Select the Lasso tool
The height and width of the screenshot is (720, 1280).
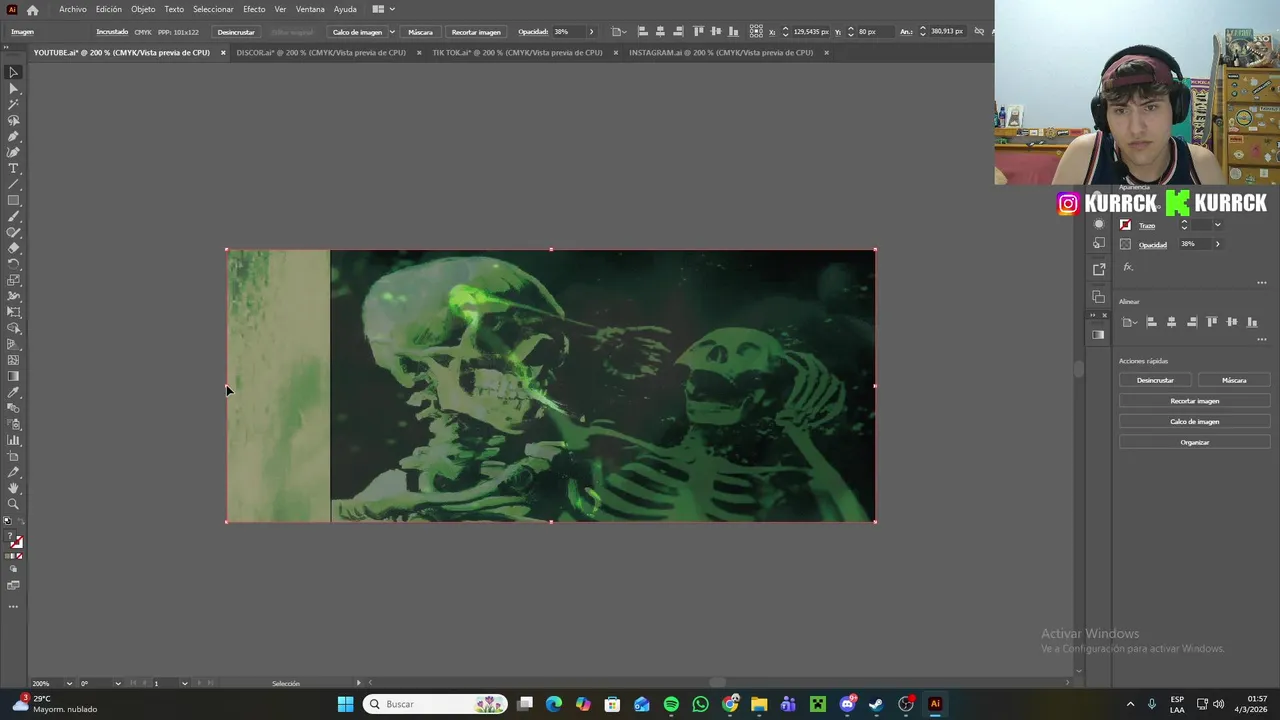(x=13, y=120)
